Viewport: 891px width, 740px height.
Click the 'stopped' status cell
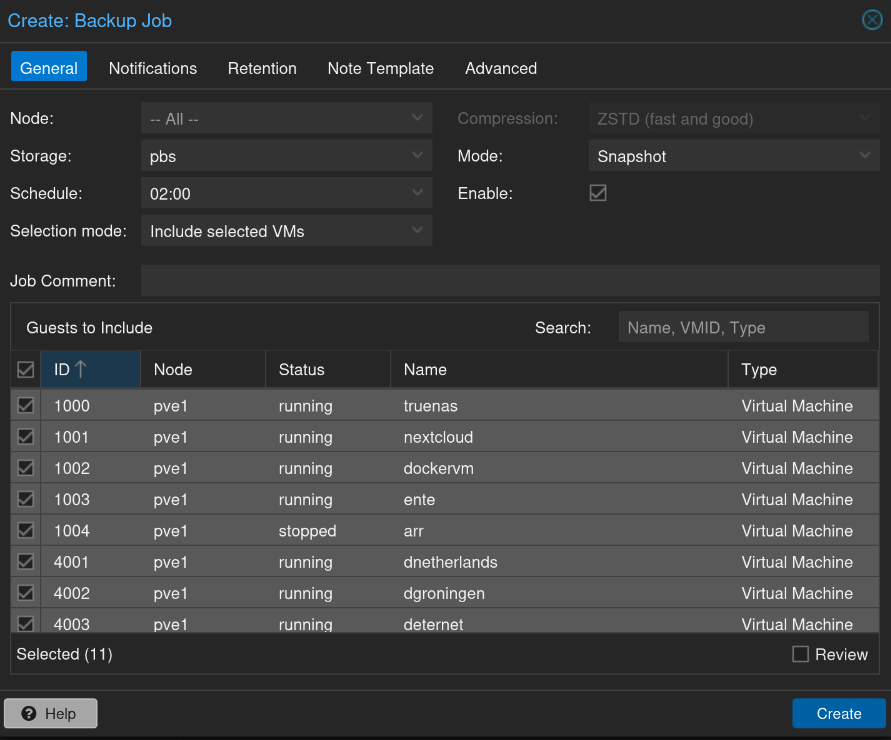(x=328, y=530)
